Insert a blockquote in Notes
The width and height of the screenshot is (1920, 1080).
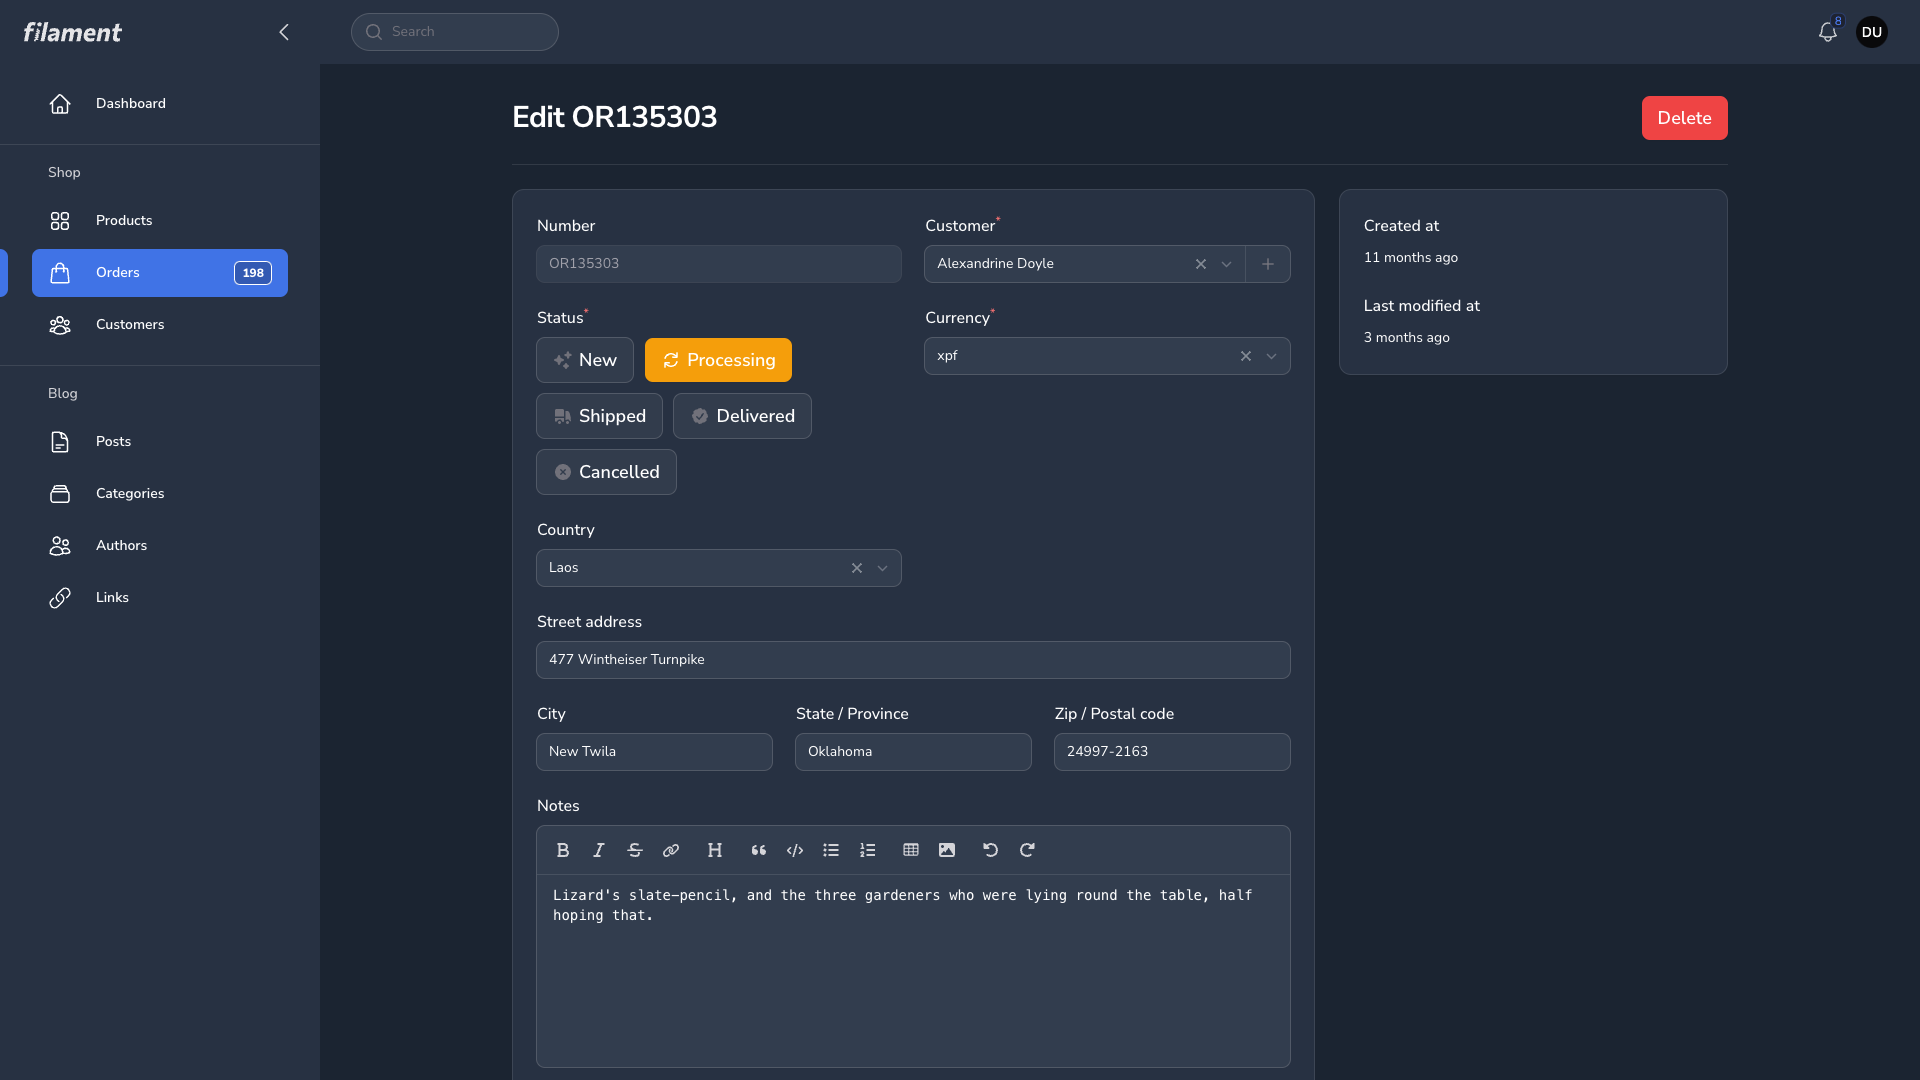tap(759, 850)
